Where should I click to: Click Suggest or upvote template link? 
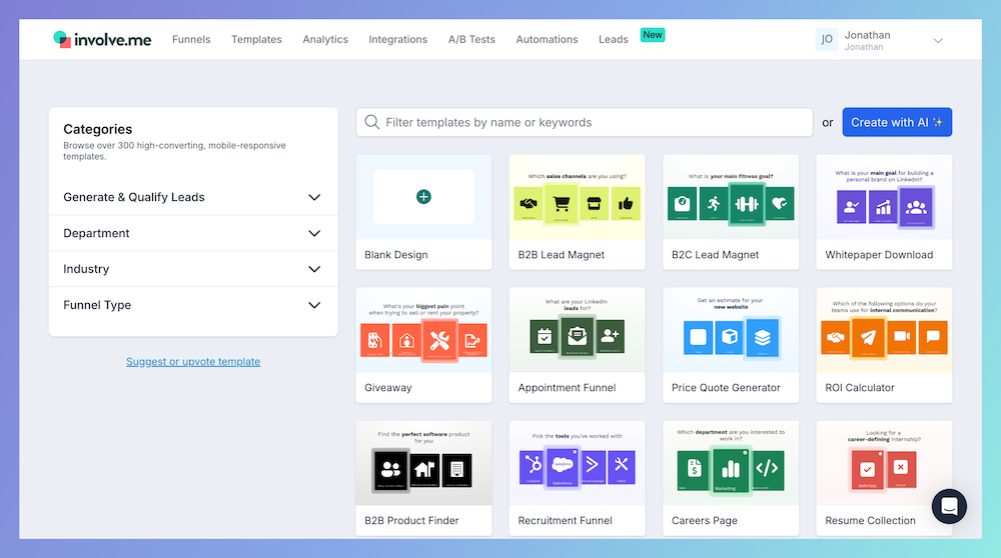(x=193, y=362)
